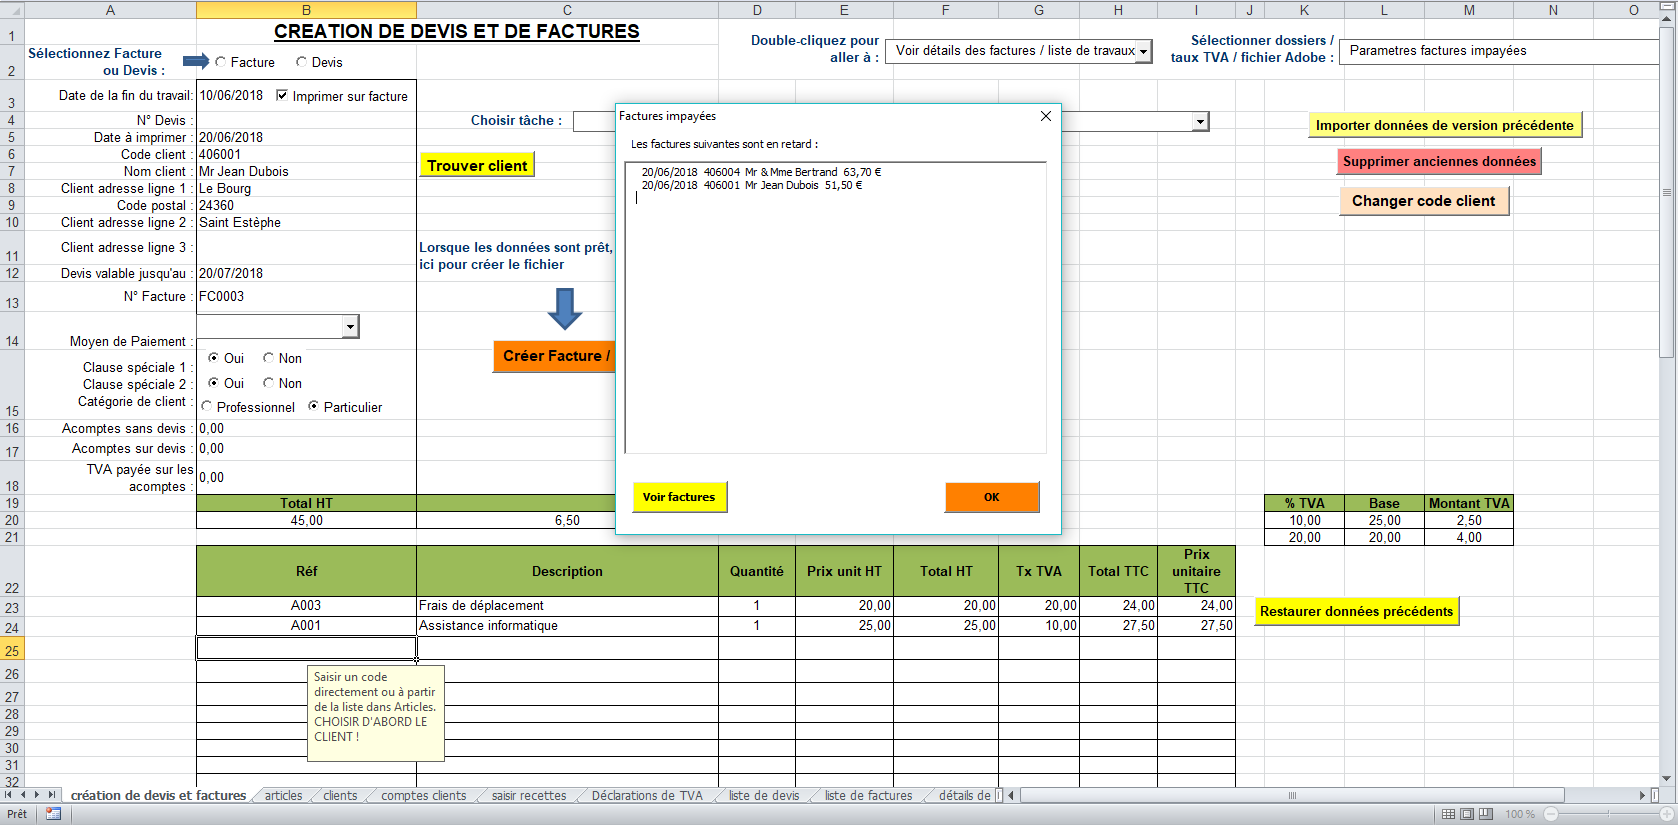
Task: Open the 'articles' sheet tab
Action: pos(283,796)
